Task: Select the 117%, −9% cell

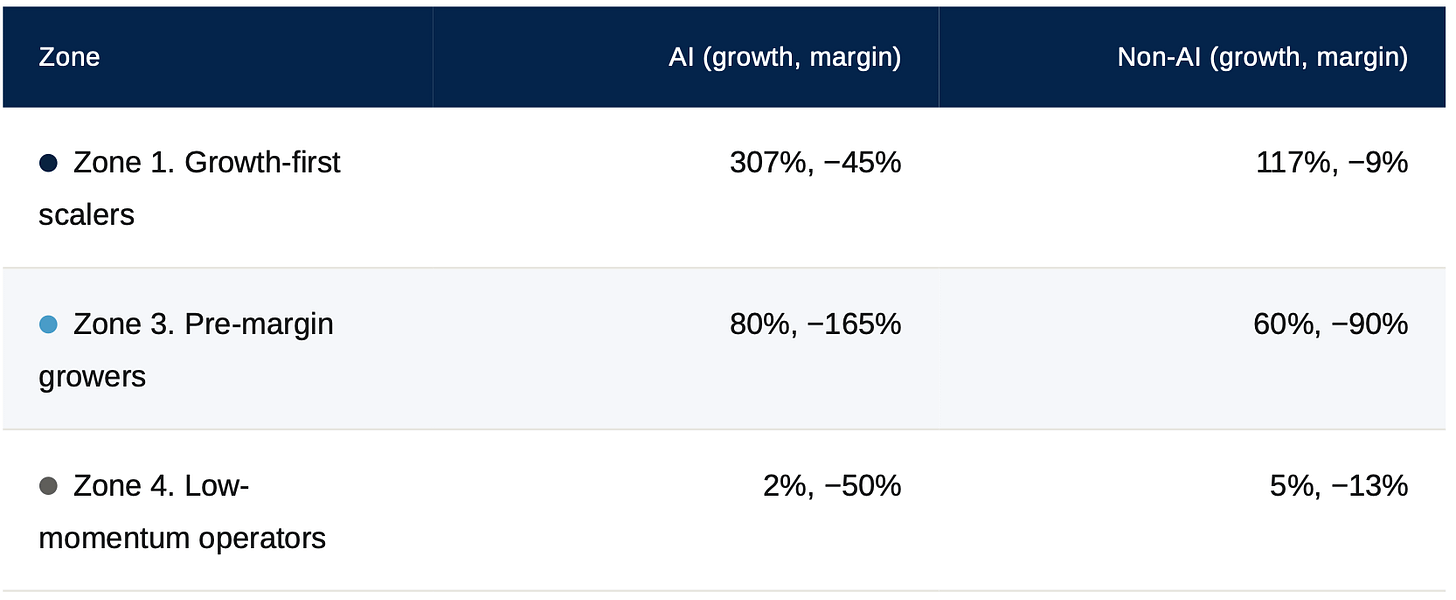Action: [1332, 162]
